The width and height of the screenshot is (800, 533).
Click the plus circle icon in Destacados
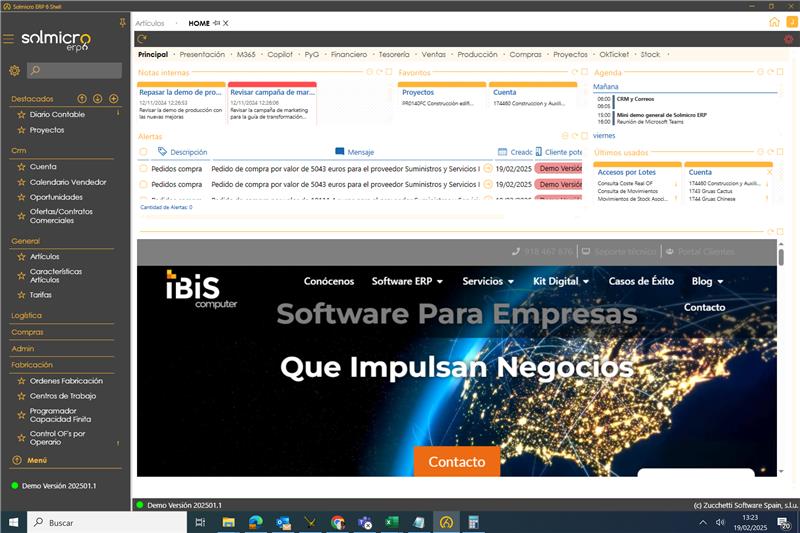pos(114,98)
